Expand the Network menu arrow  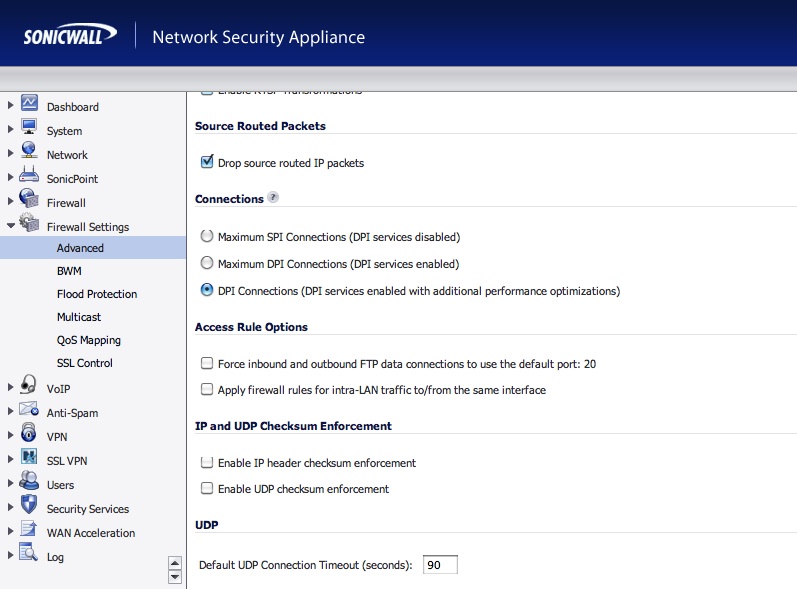[10, 153]
